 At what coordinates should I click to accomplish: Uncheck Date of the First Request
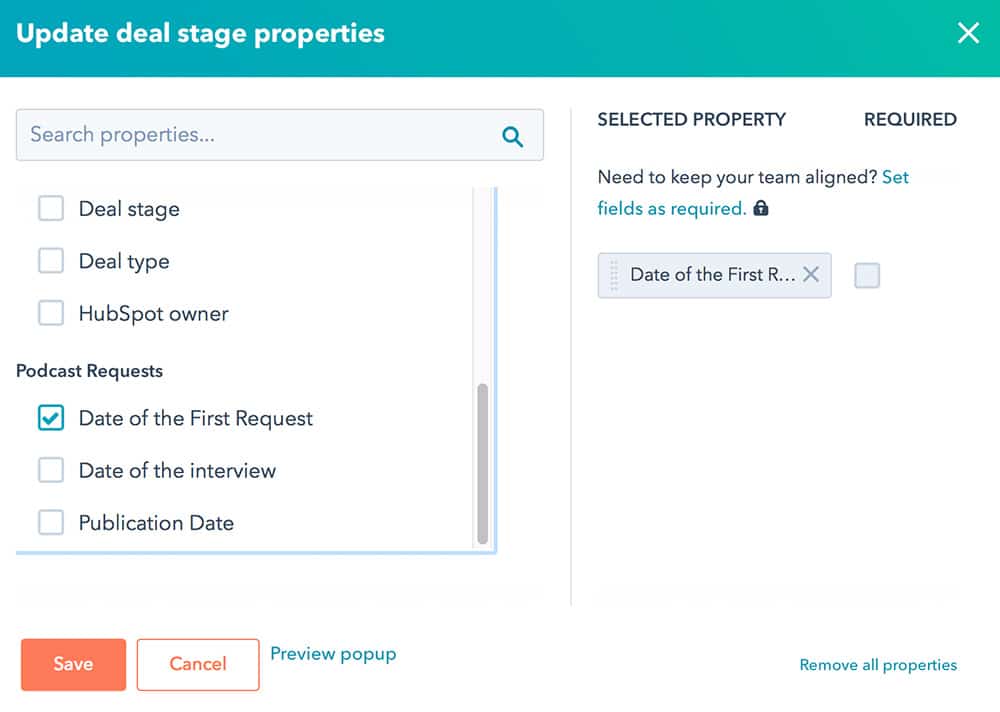point(51,418)
